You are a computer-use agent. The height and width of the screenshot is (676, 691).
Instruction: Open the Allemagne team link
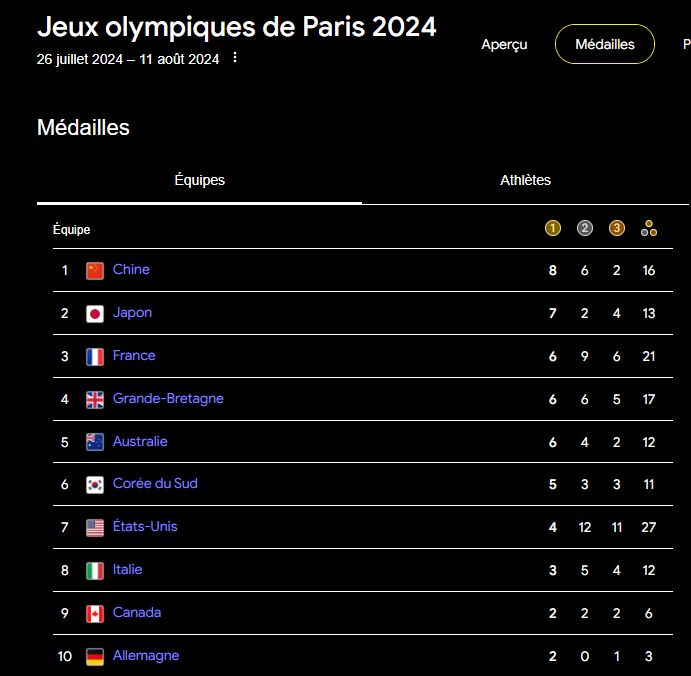coord(146,655)
